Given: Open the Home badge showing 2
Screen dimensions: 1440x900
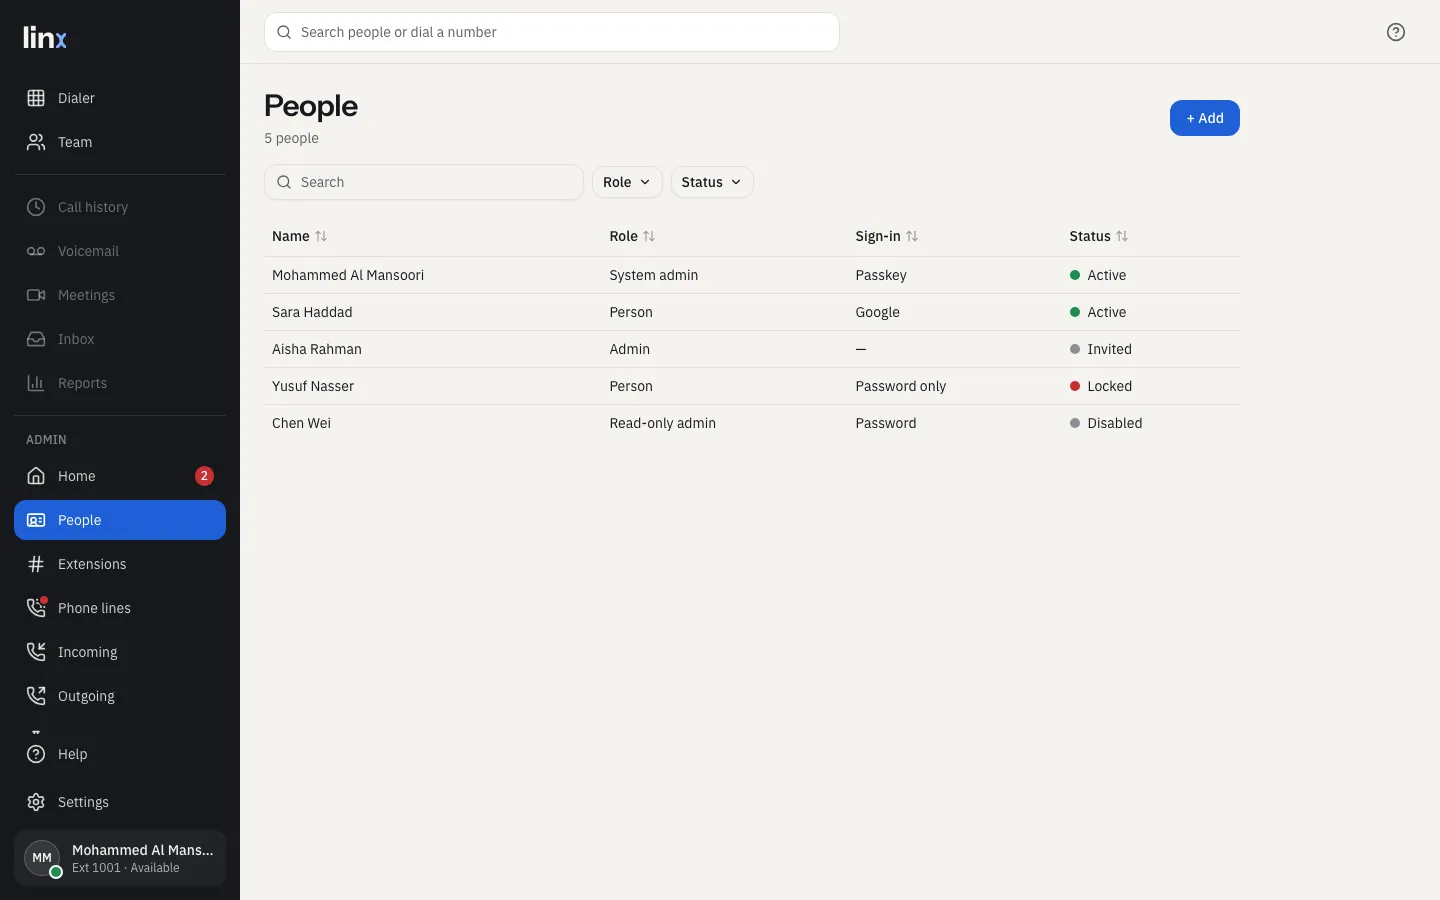Looking at the screenshot, I should coord(204,476).
